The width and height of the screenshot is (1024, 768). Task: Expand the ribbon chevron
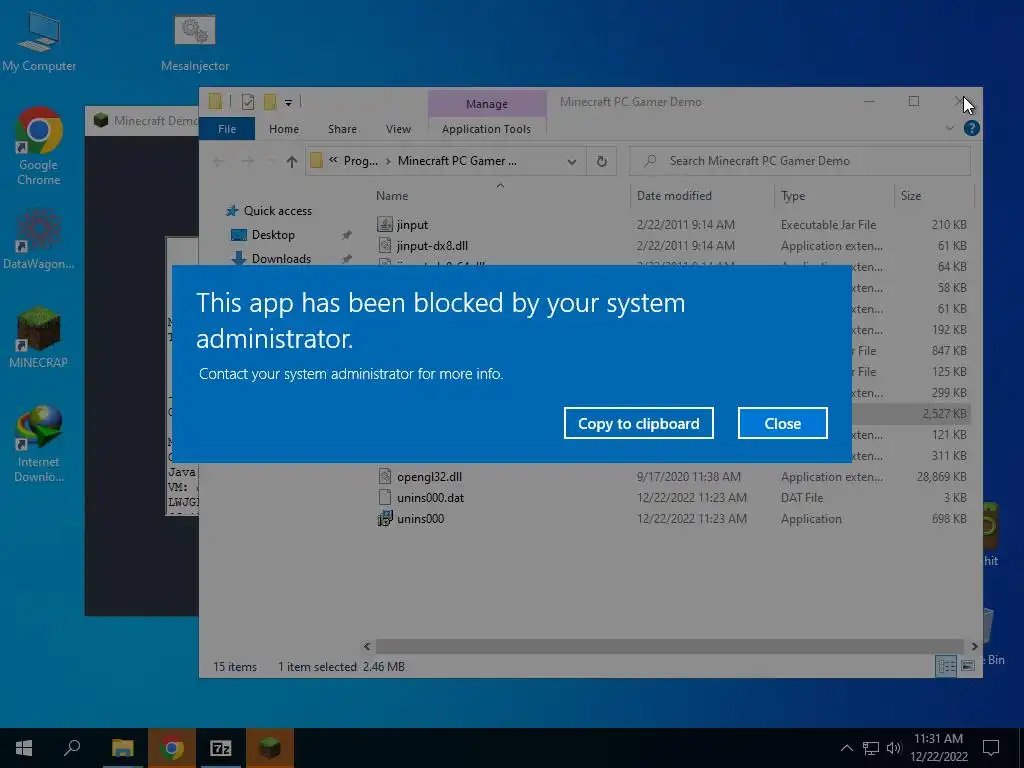tap(950, 128)
